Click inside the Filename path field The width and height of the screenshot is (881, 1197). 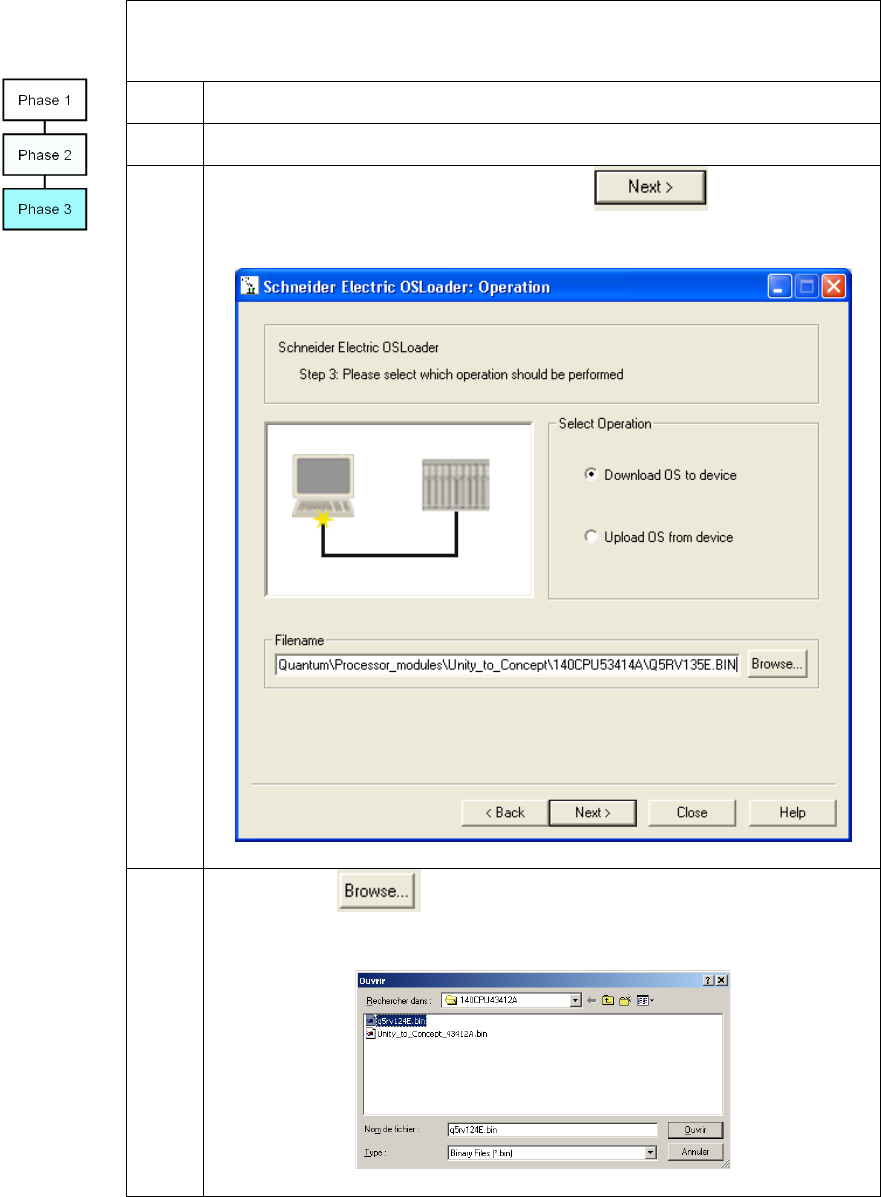click(507, 664)
